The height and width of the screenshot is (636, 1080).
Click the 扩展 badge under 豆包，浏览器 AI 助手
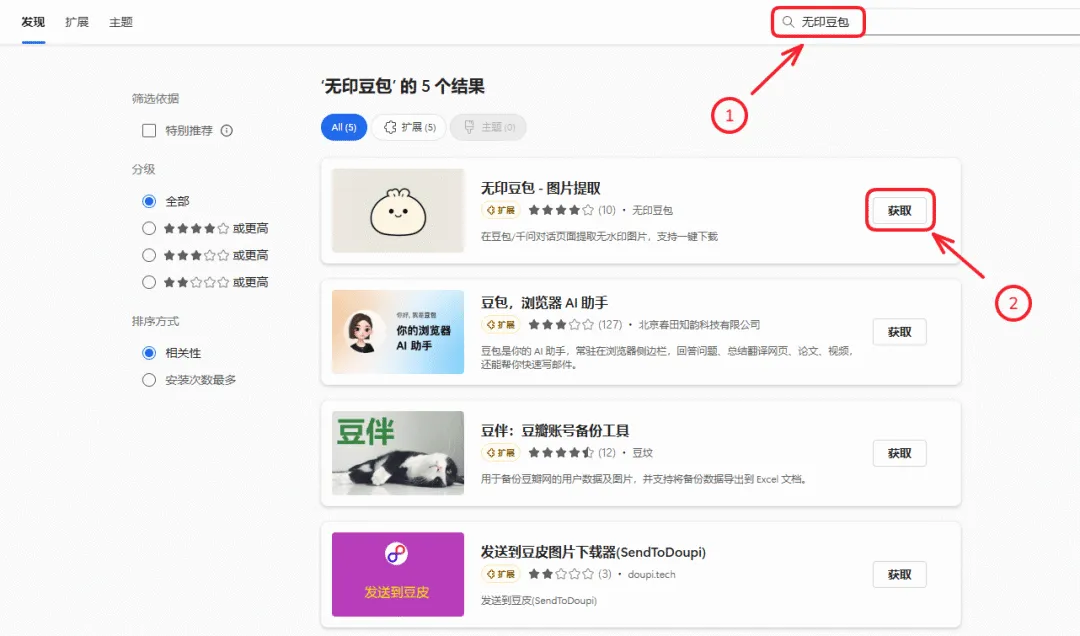[501, 325]
